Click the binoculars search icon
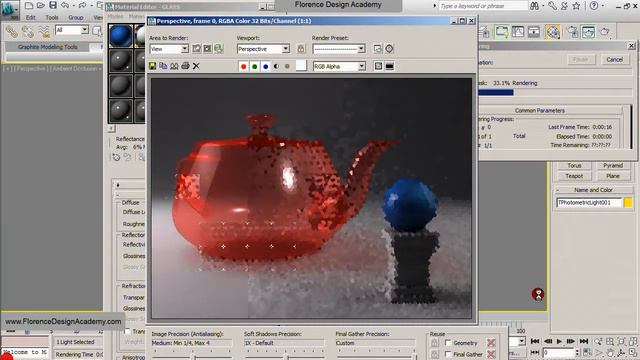This screenshot has width=640, height=360. pos(534,6)
